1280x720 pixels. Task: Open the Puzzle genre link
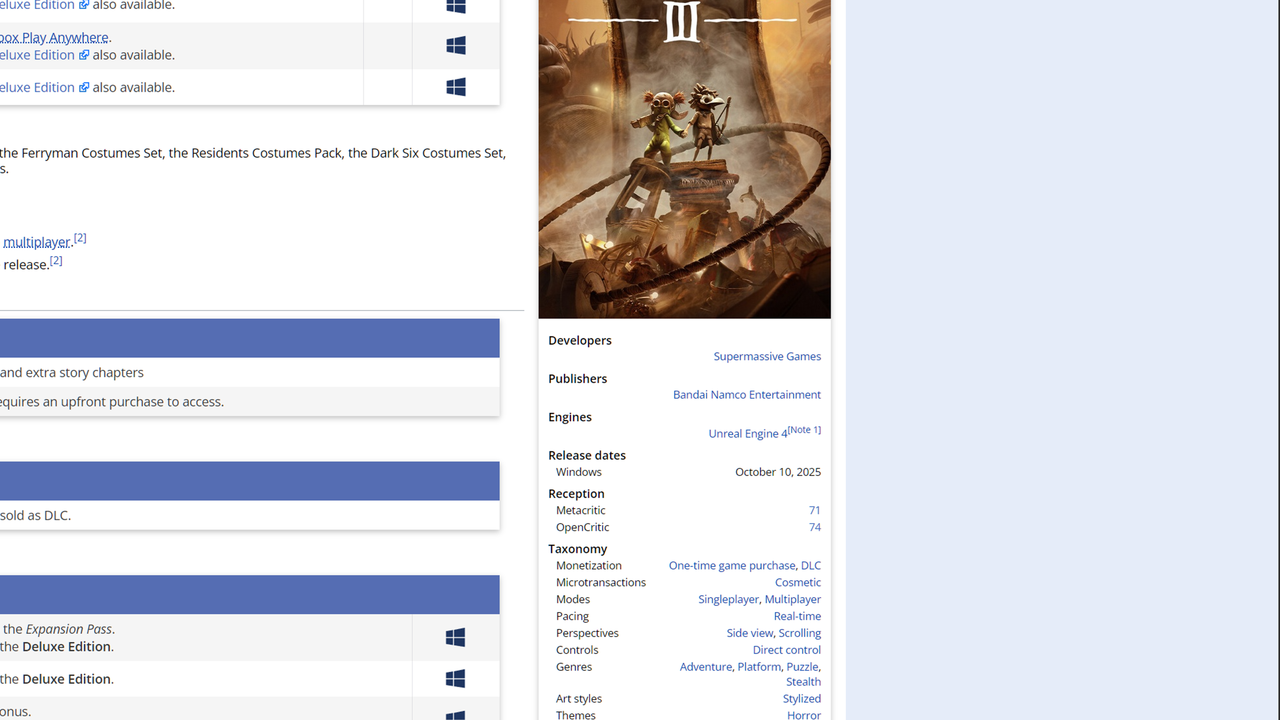802,667
